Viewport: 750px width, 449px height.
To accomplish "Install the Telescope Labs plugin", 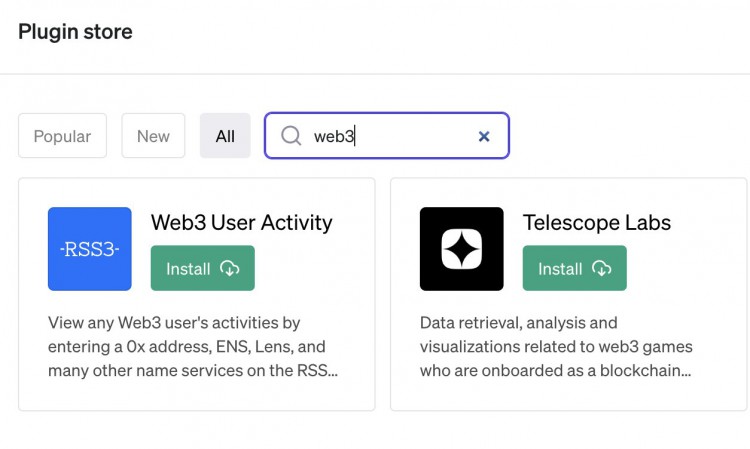I will [x=574, y=269].
